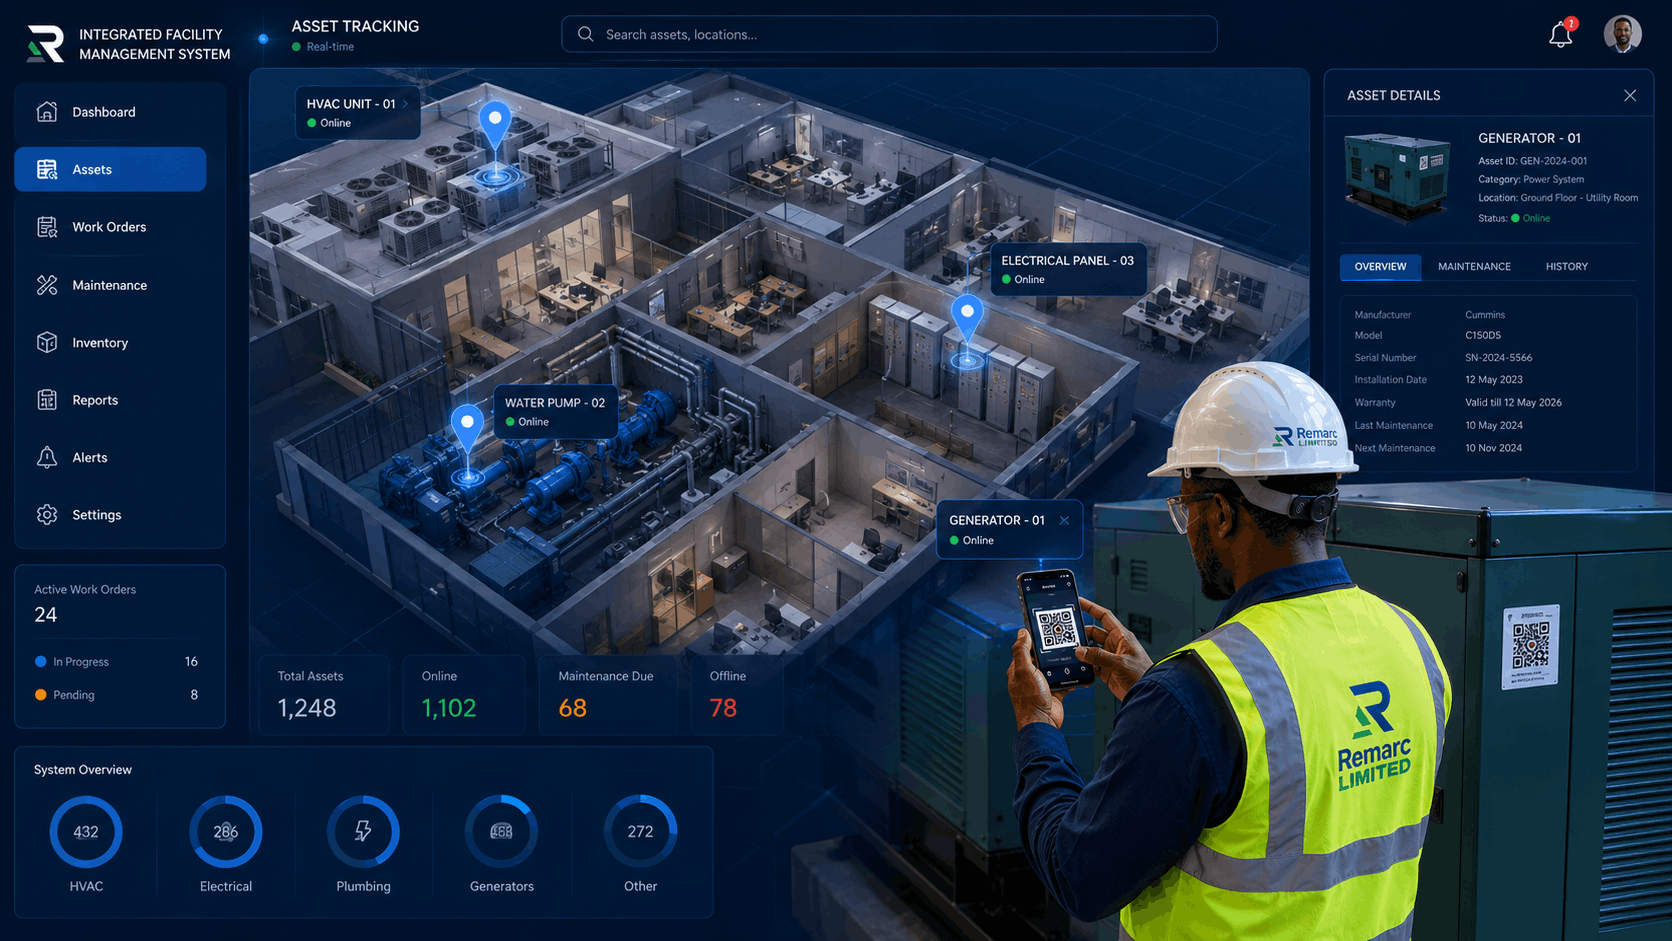The image size is (1672, 941).
Task: Go to Work Orders menu
Action: click(x=110, y=227)
